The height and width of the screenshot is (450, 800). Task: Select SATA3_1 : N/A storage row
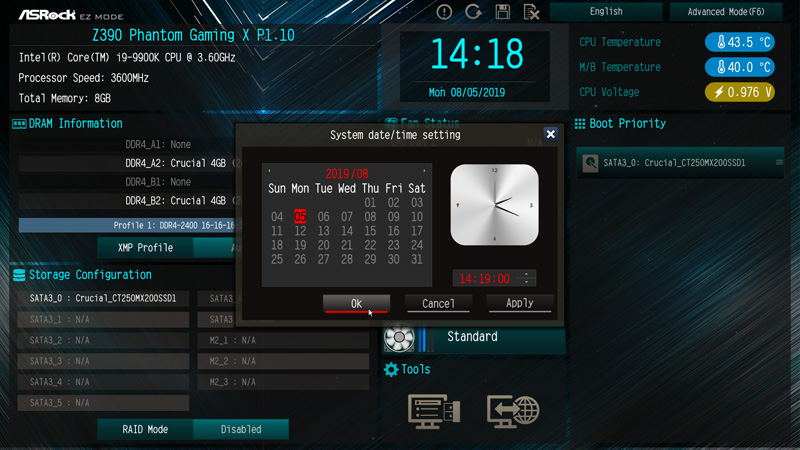[x=104, y=319]
